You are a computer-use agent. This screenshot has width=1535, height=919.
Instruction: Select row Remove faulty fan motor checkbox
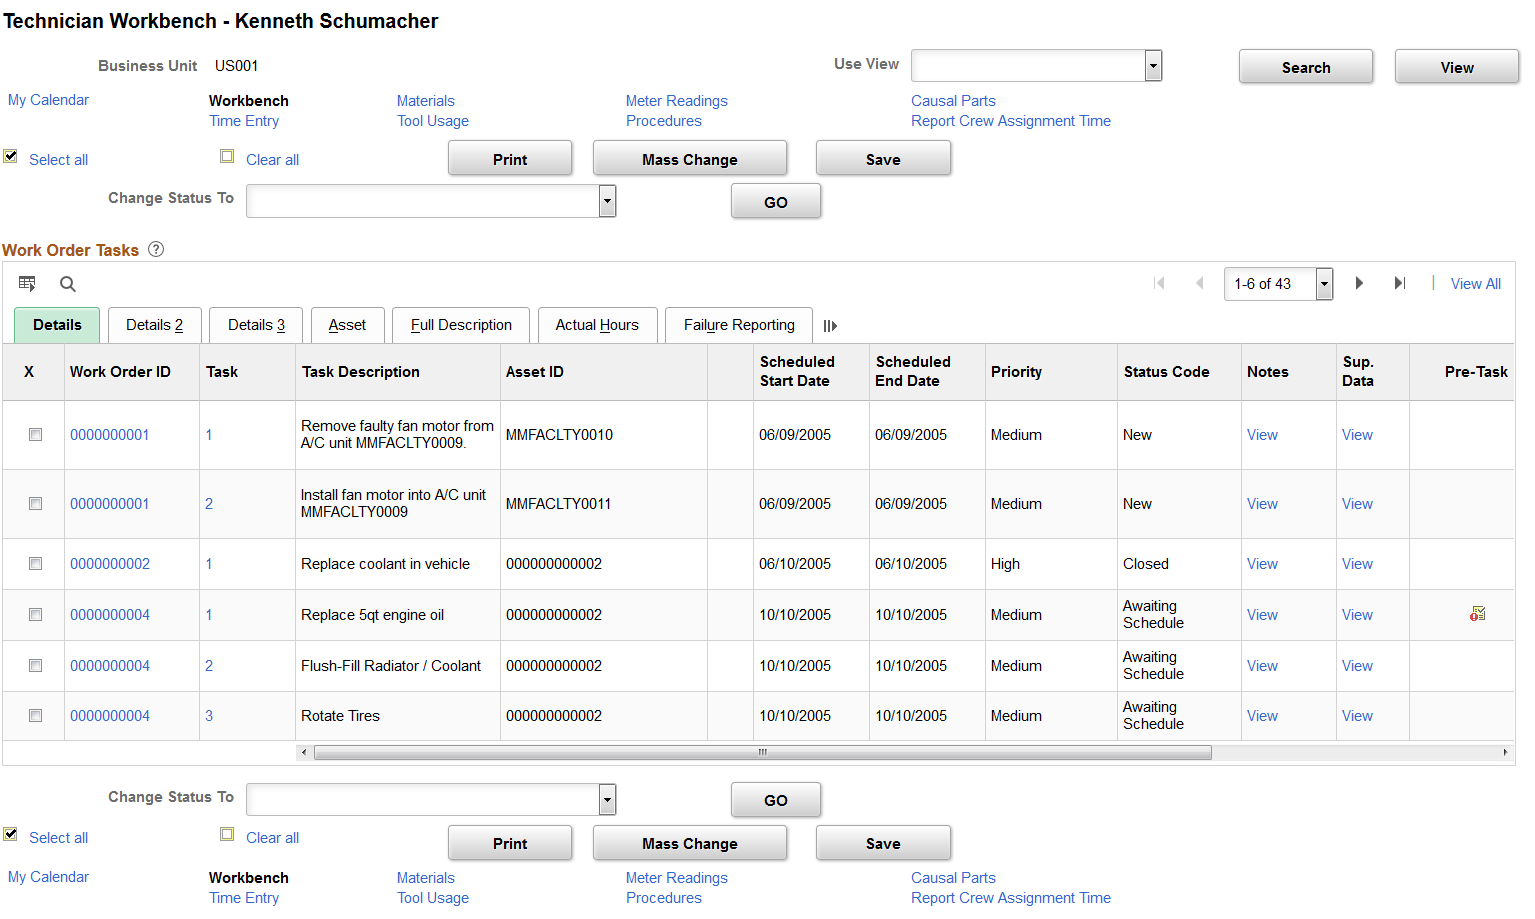(x=35, y=435)
